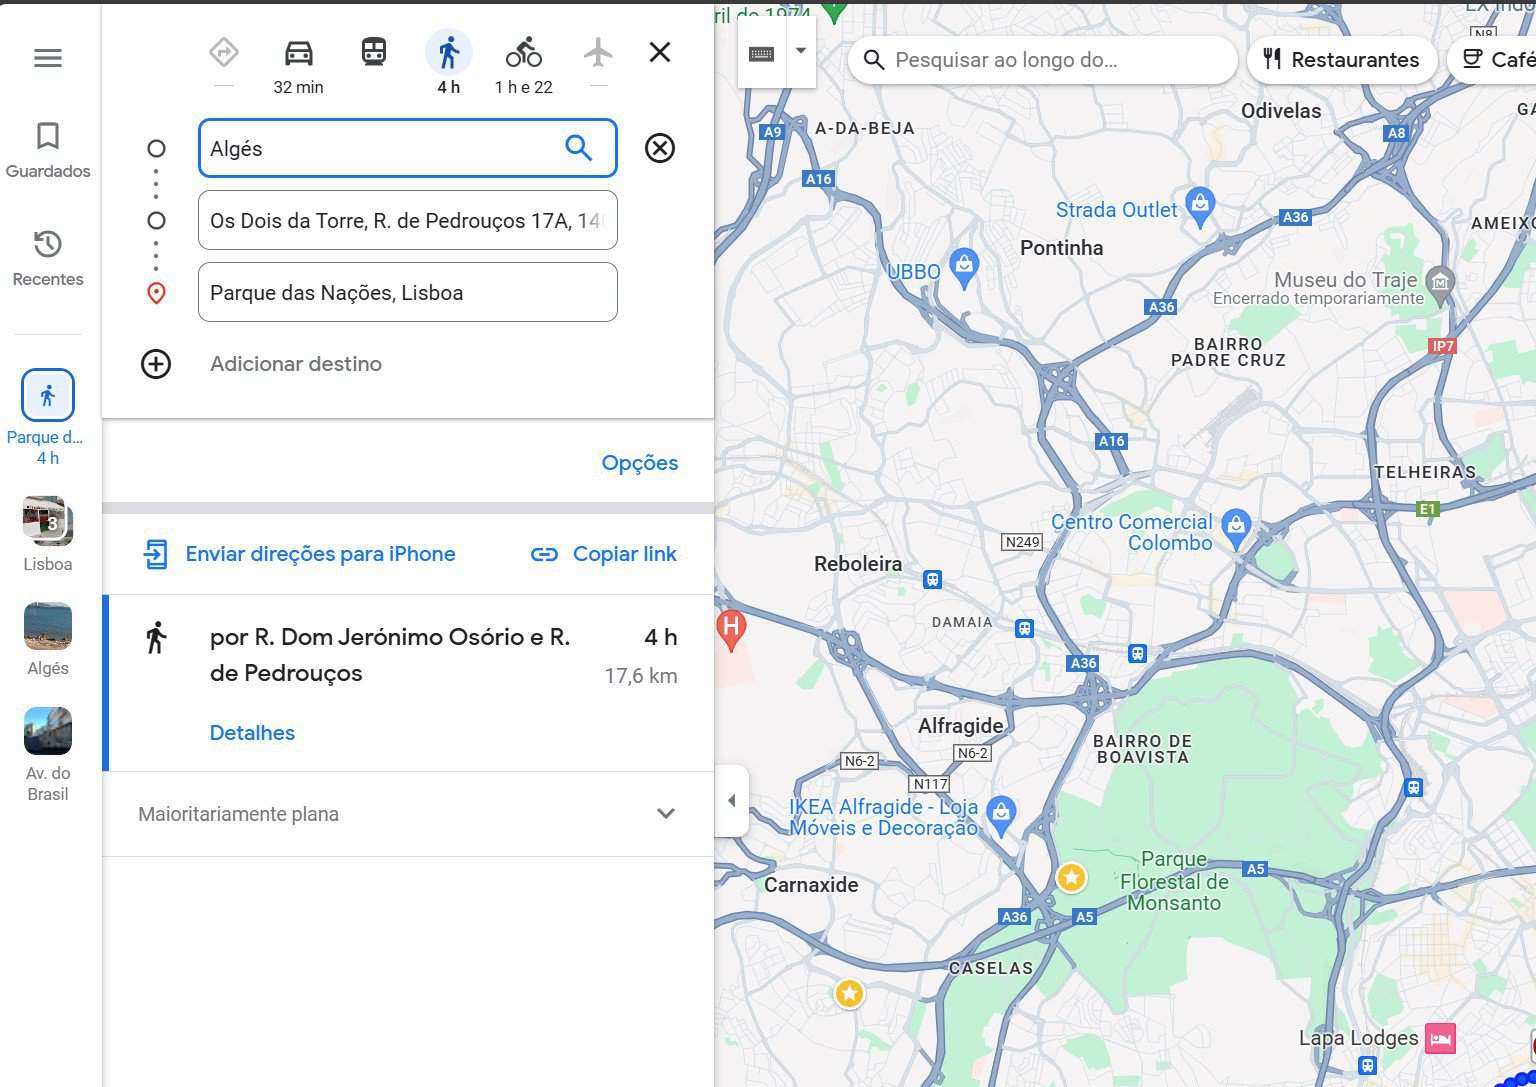This screenshot has width=1536, height=1087.
Task: Collapse the directions side panel
Action: [x=731, y=800]
